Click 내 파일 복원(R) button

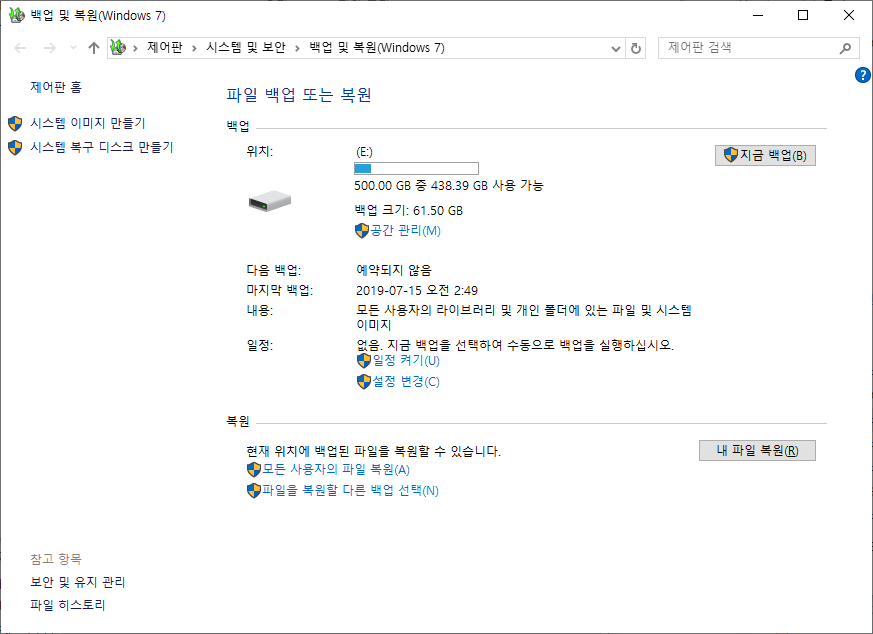click(x=757, y=450)
